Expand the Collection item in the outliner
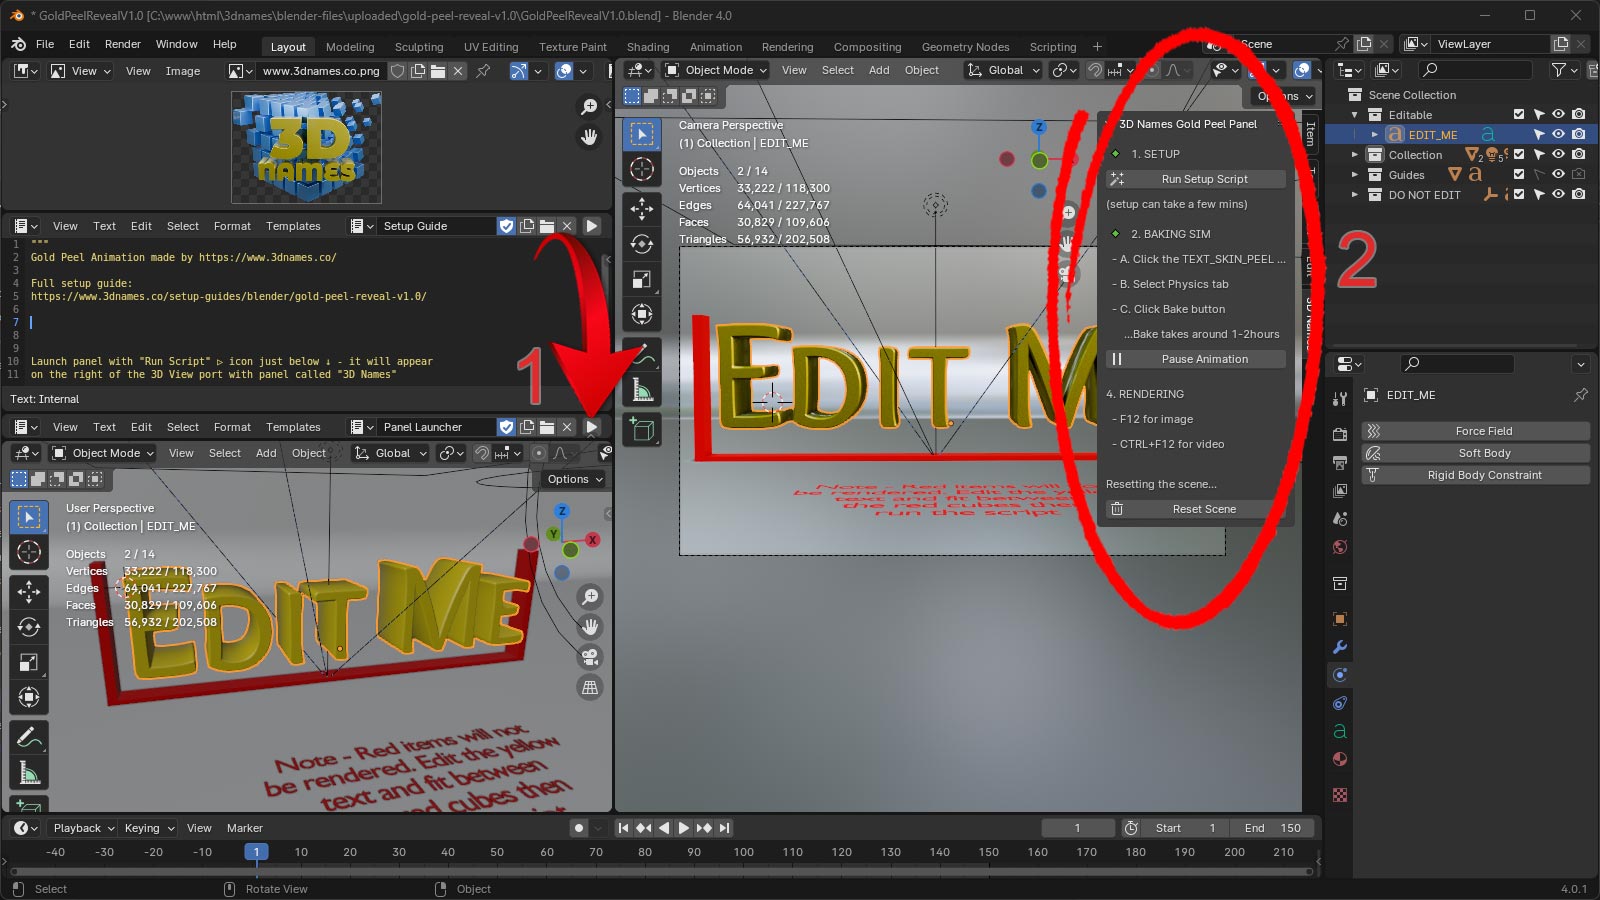The height and width of the screenshot is (900, 1600). tap(1355, 154)
